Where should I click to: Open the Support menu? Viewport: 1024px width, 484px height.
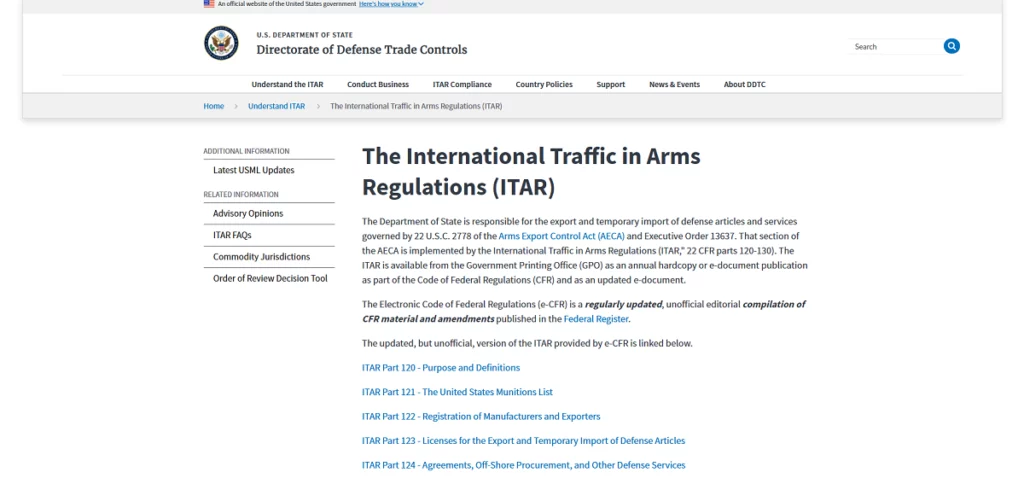[611, 84]
